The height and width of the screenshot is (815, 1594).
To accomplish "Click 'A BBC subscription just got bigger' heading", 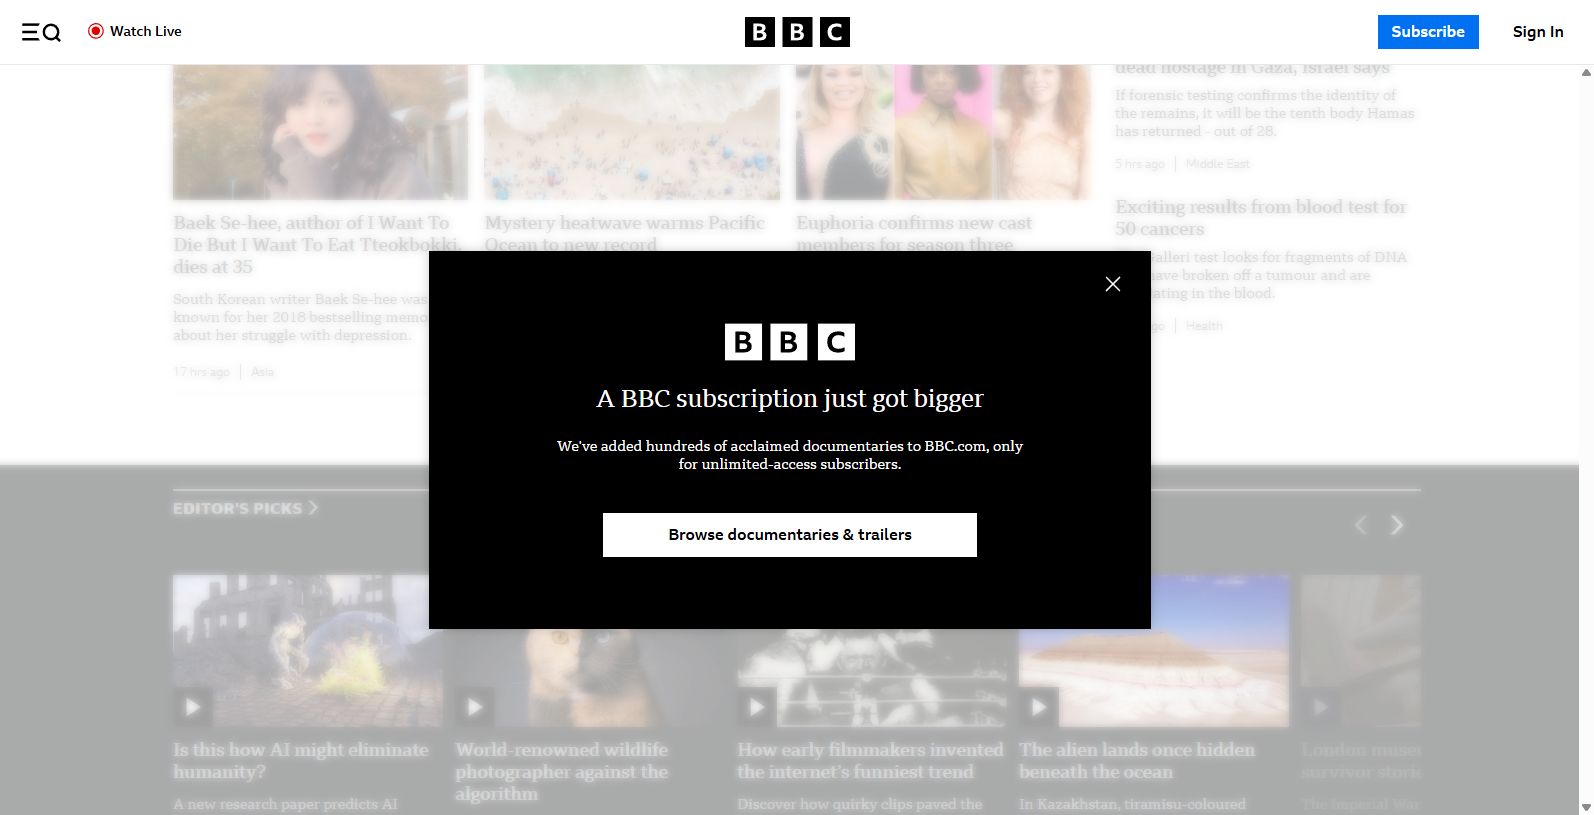I will (x=790, y=399).
